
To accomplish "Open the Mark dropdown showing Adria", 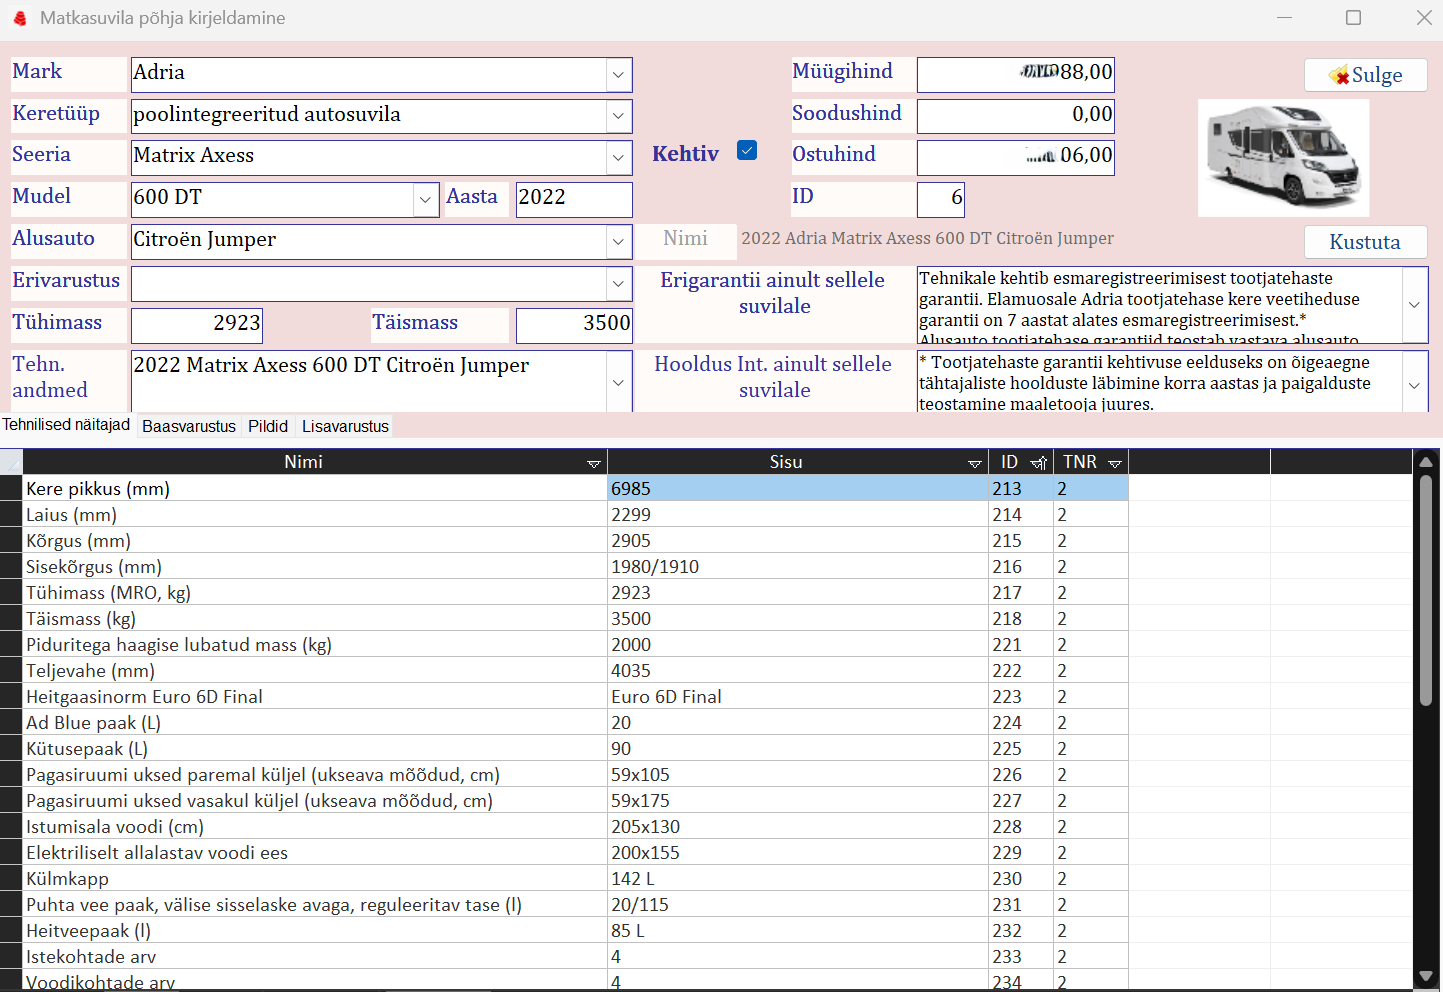I will click(618, 75).
